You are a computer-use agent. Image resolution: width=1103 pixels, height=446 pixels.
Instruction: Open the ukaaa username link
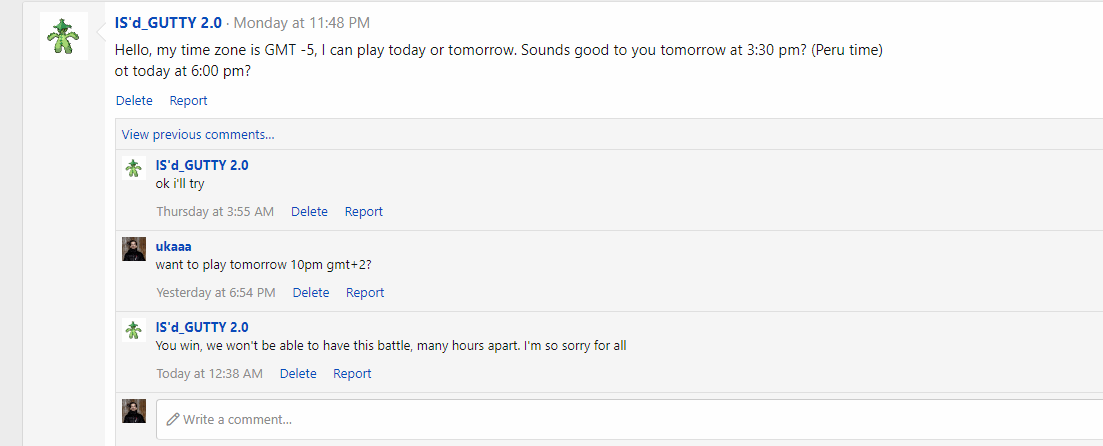pos(174,246)
